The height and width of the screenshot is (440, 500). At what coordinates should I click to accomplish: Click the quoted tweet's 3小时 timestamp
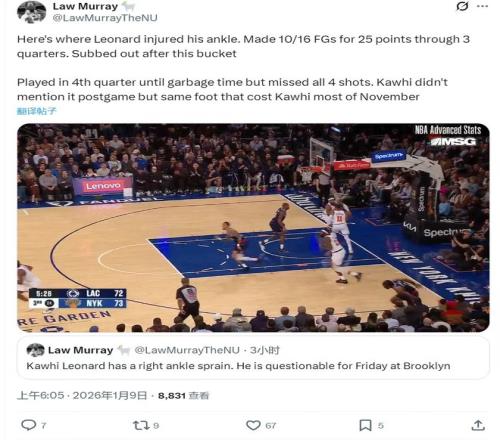(265, 350)
